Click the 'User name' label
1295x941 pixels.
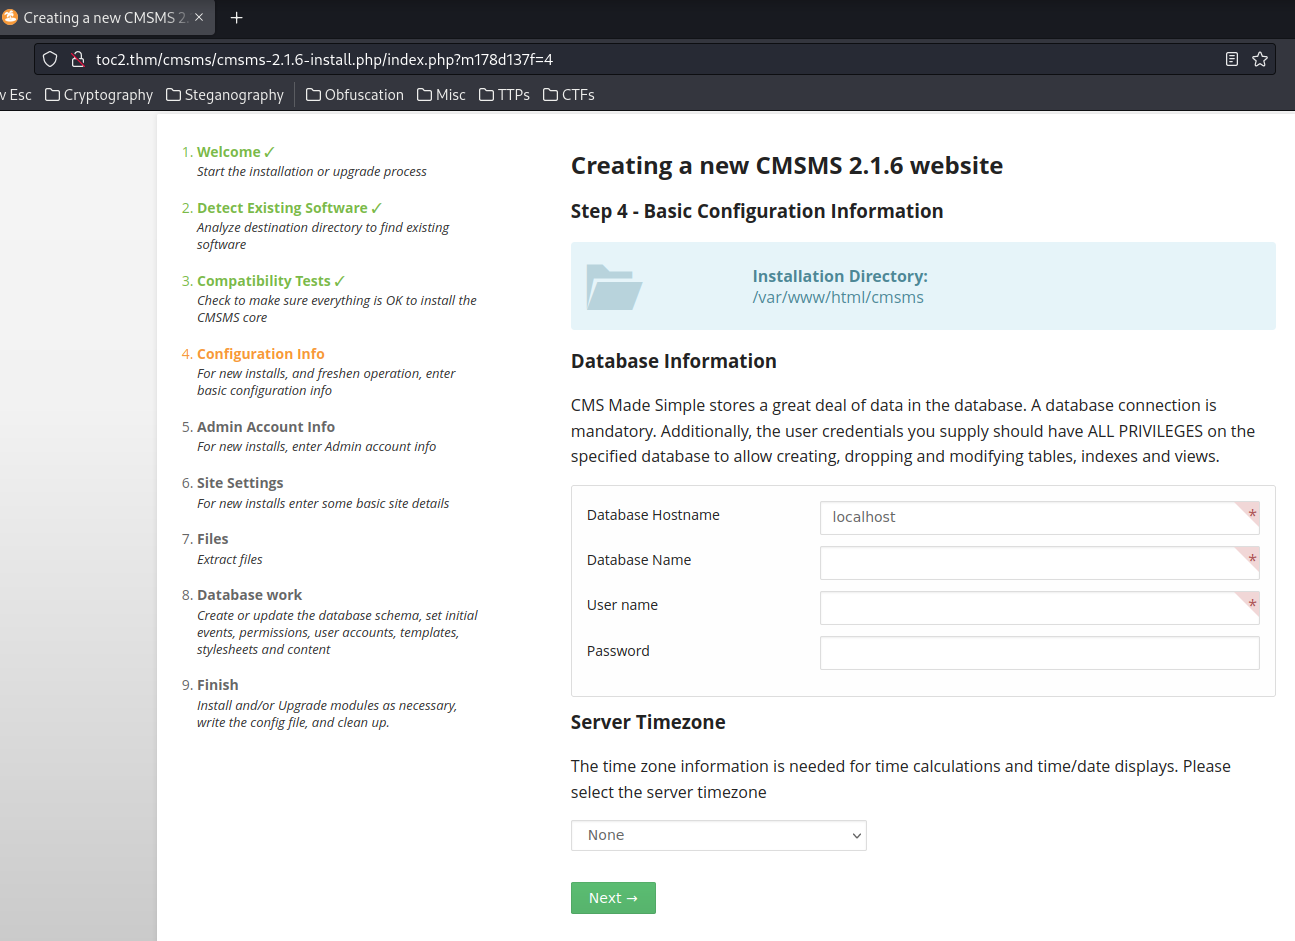[622, 605]
